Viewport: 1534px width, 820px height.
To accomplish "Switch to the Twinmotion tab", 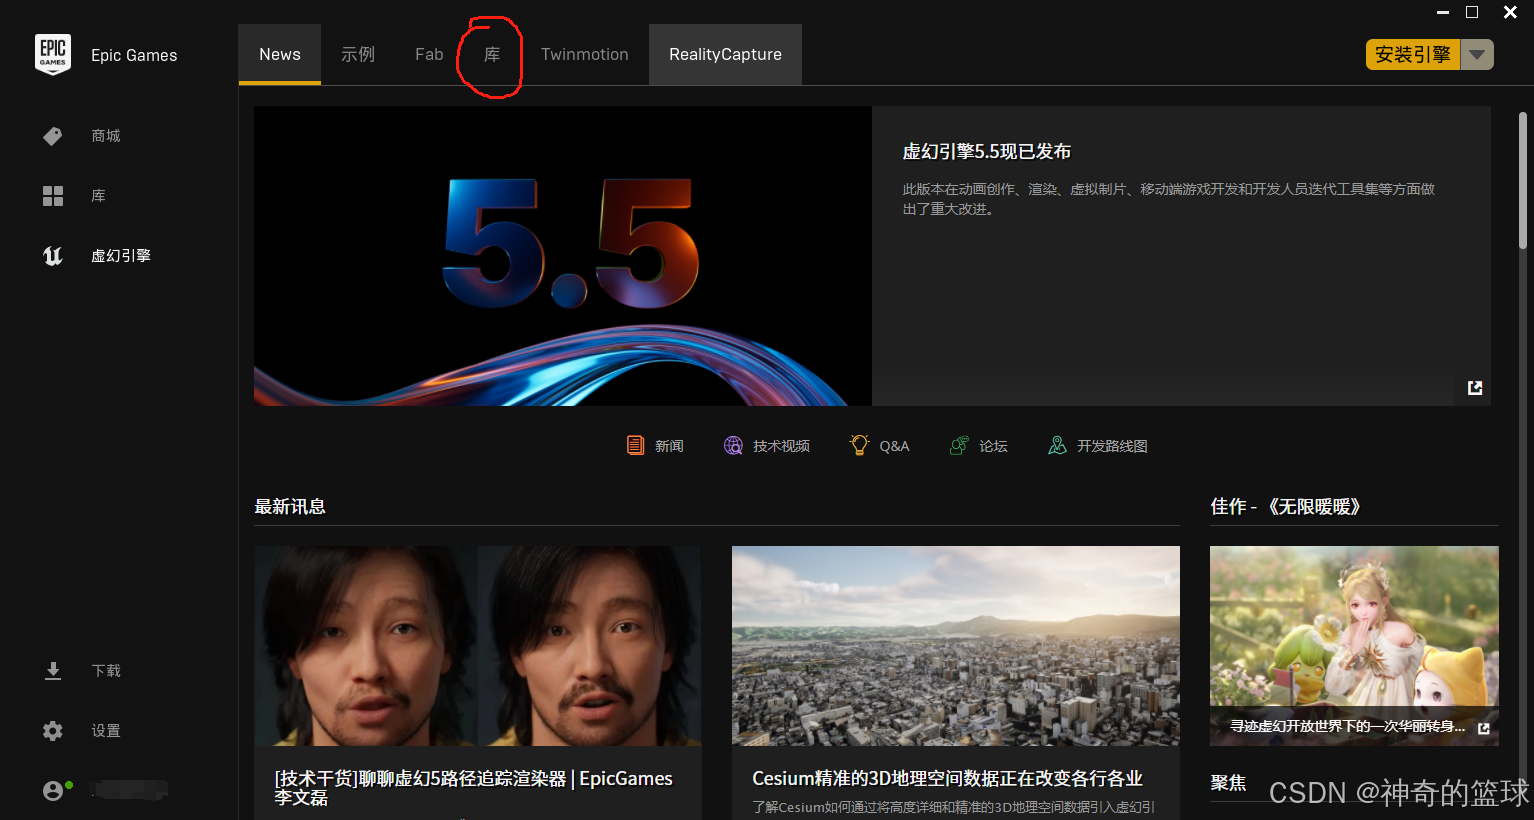I will tap(585, 55).
